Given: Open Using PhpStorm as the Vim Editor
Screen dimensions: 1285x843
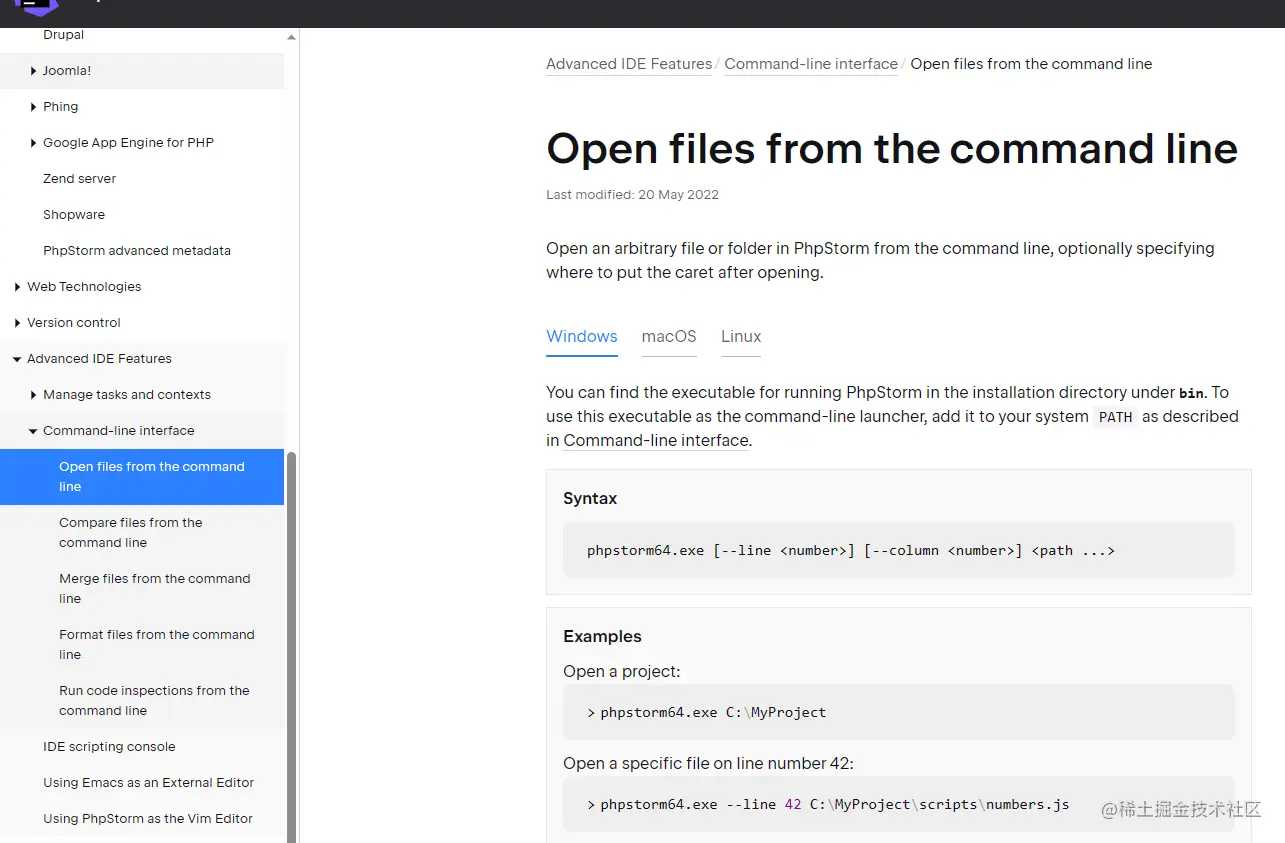Looking at the screenshot, I should (x=148, y=819).
